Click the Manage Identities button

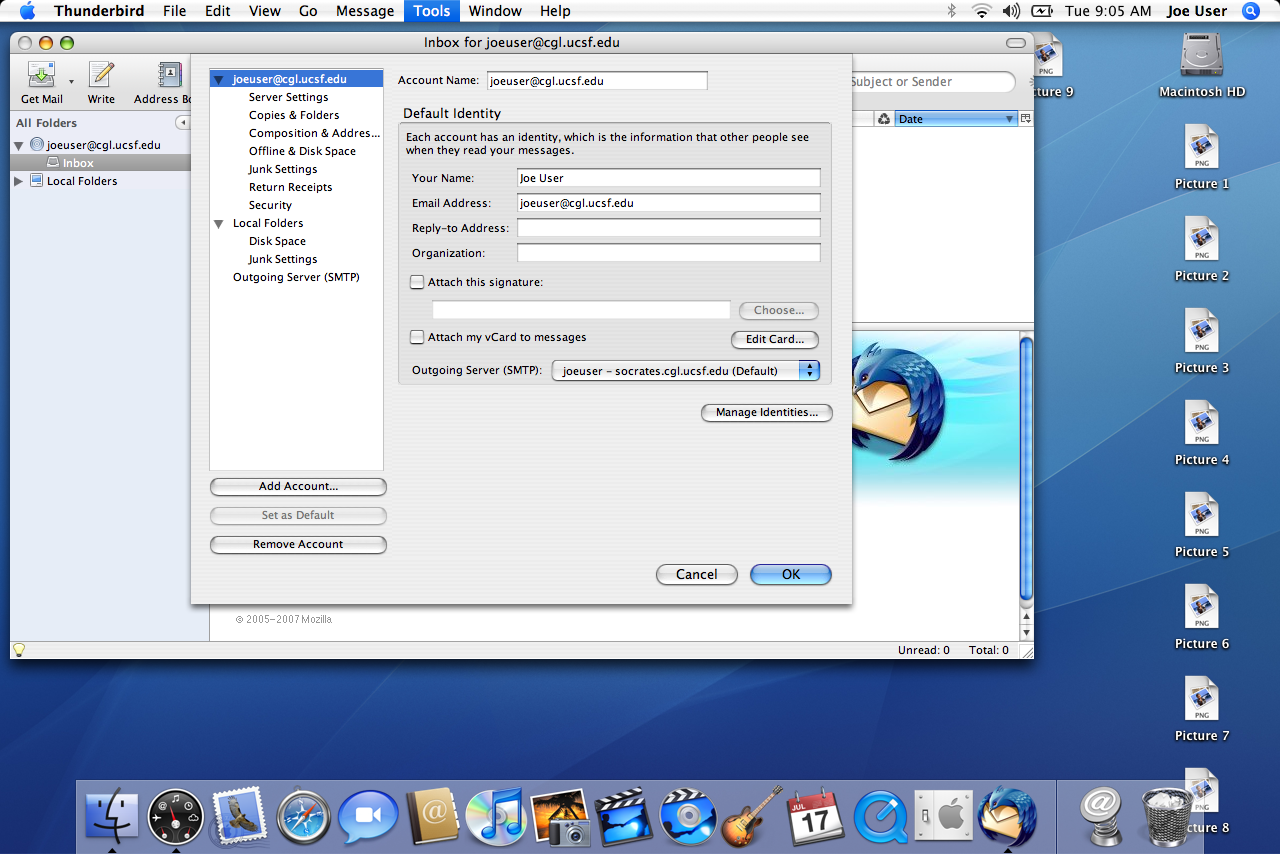click(767, 413)
